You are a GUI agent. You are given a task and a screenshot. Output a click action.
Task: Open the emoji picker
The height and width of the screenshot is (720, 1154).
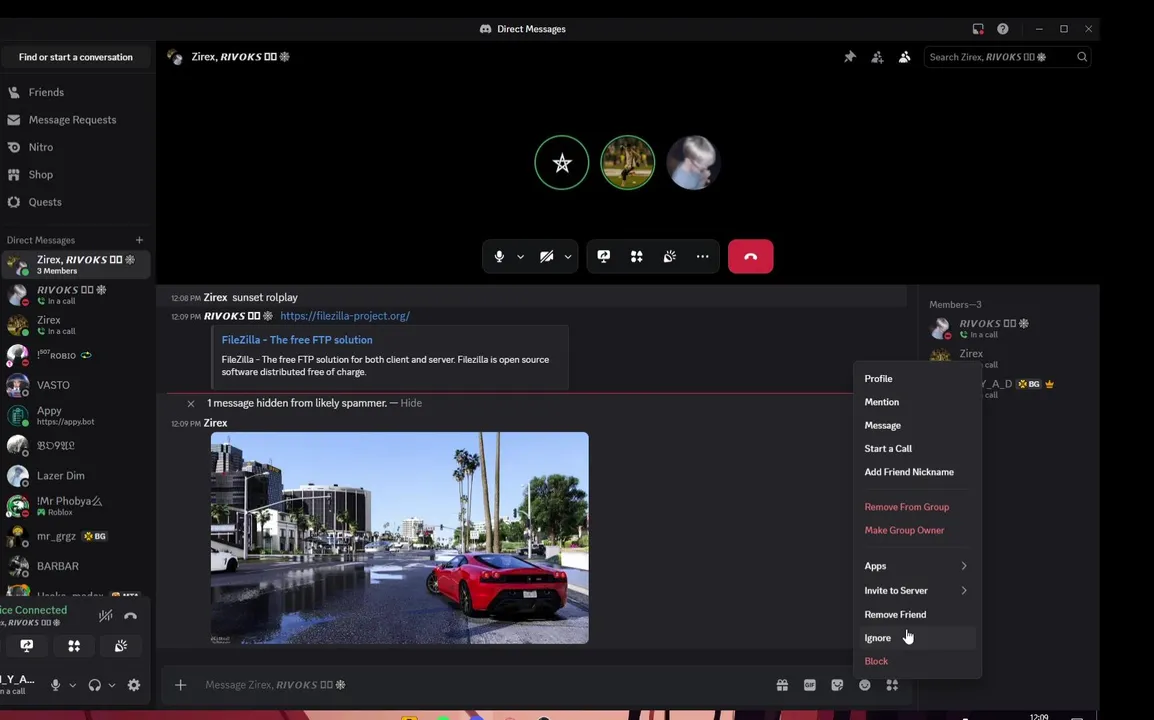[865, 685]
